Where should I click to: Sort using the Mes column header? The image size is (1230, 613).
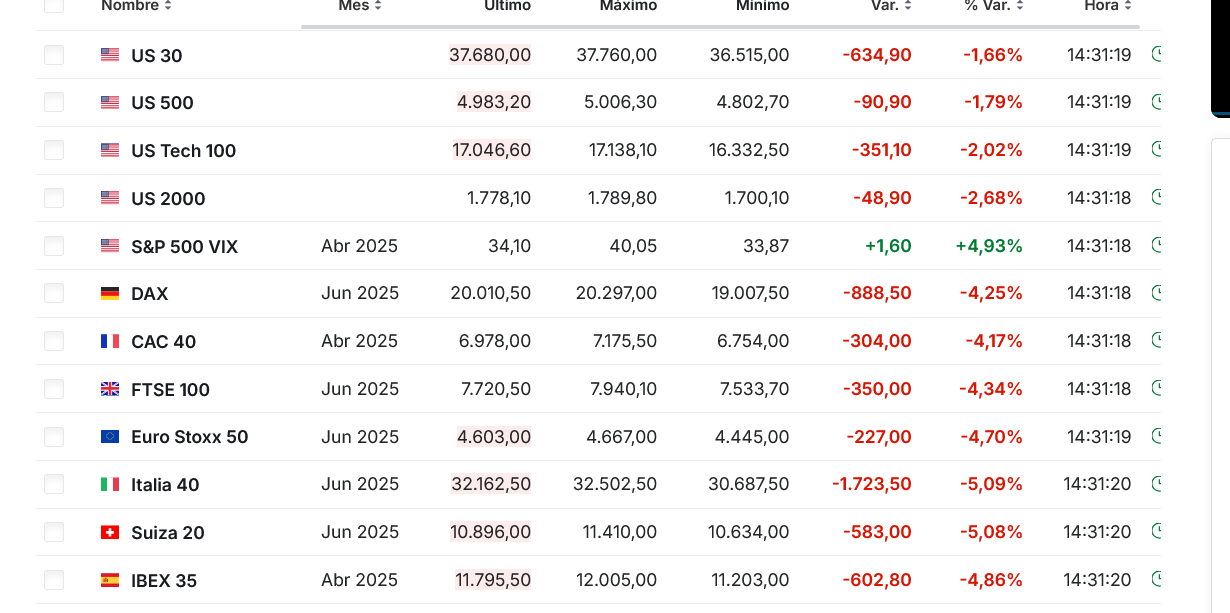[361, 5]
